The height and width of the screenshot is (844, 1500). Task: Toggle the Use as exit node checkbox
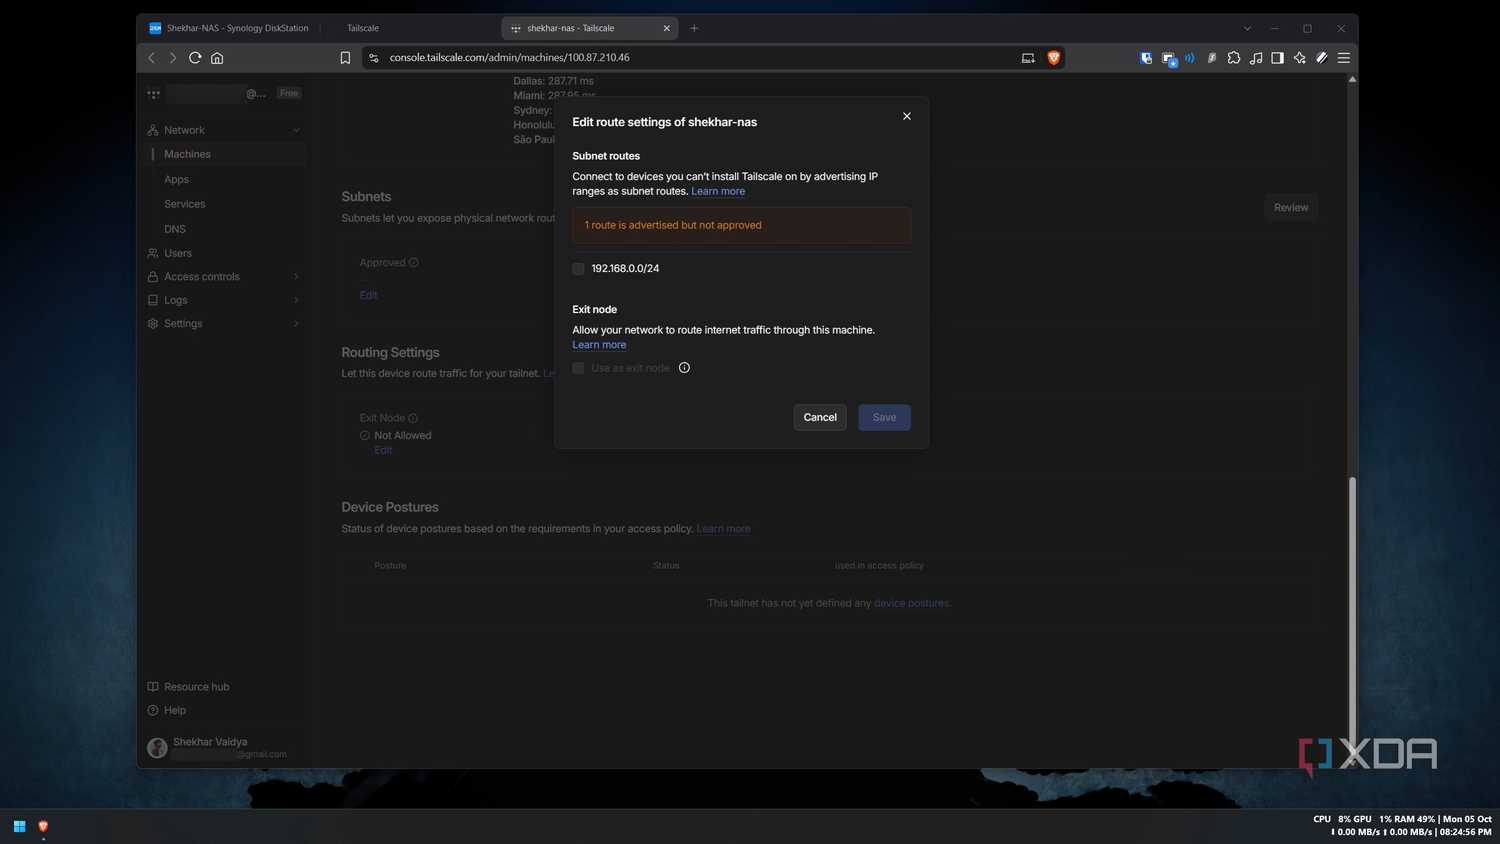coord(578,368)
